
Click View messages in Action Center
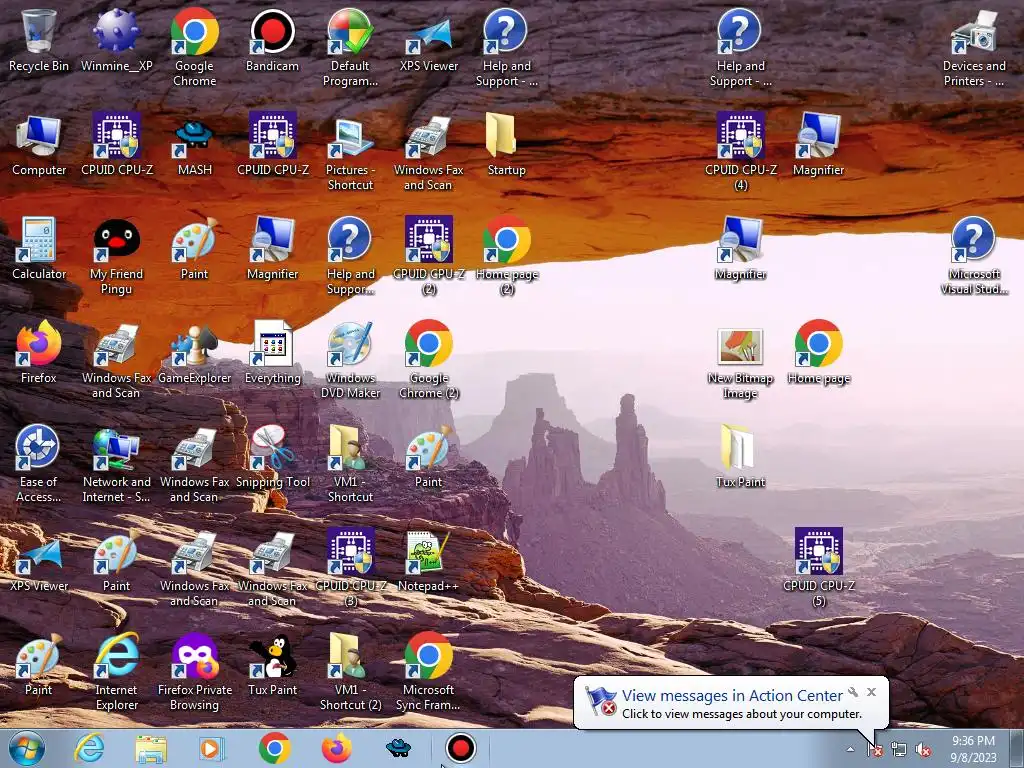point(732,696)
